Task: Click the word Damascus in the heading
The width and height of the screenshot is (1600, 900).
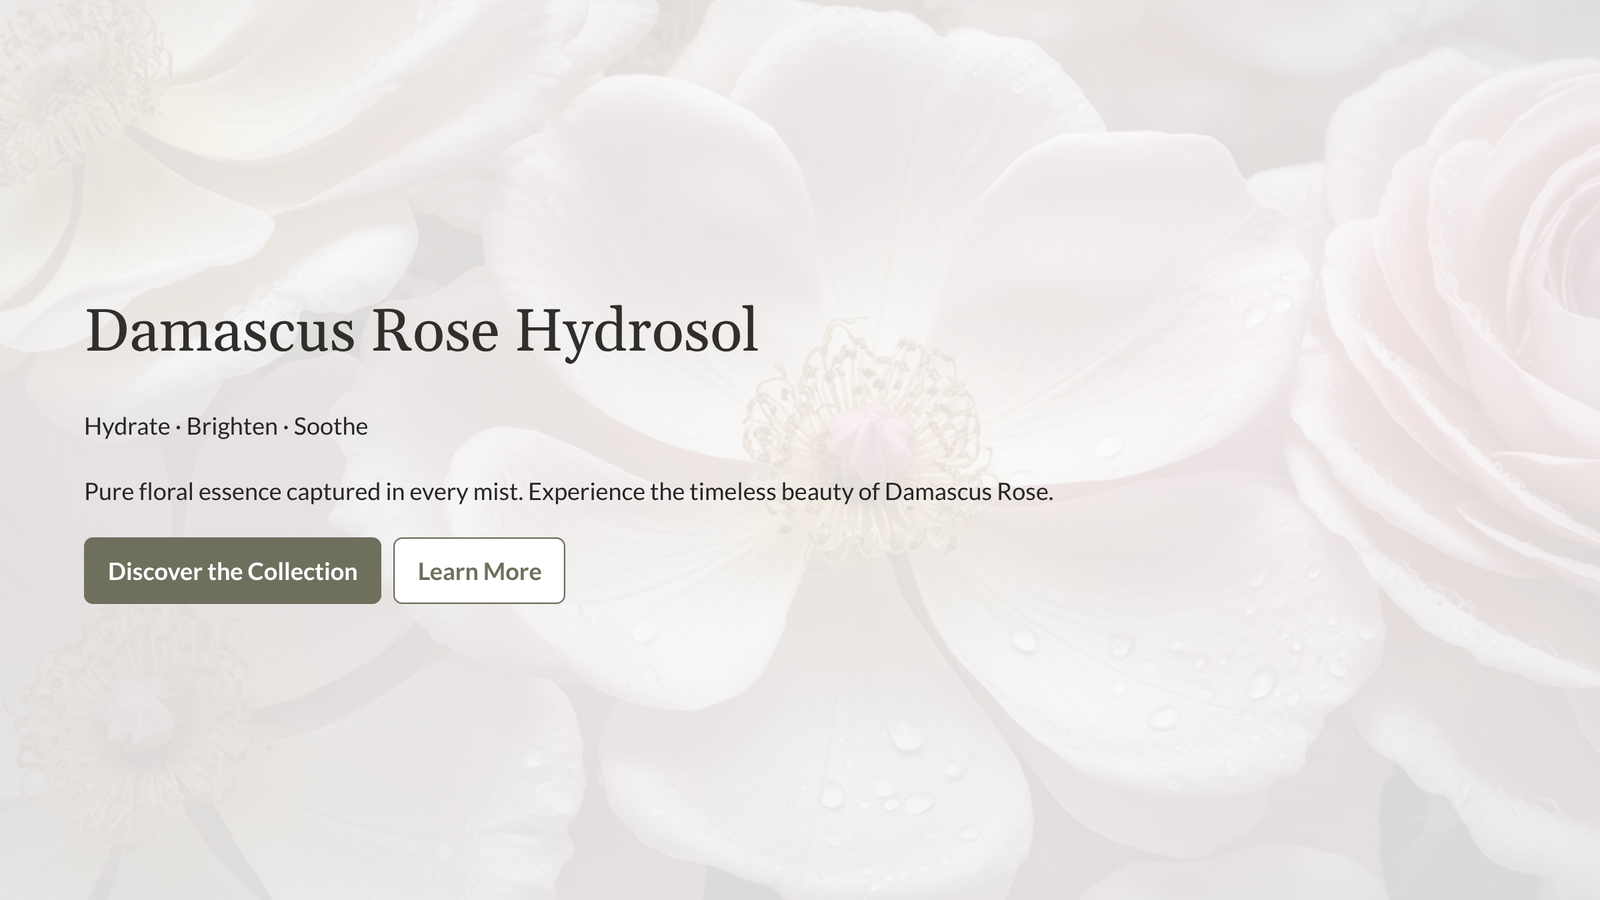Action: pyautogui.click(x=220, y=331)
